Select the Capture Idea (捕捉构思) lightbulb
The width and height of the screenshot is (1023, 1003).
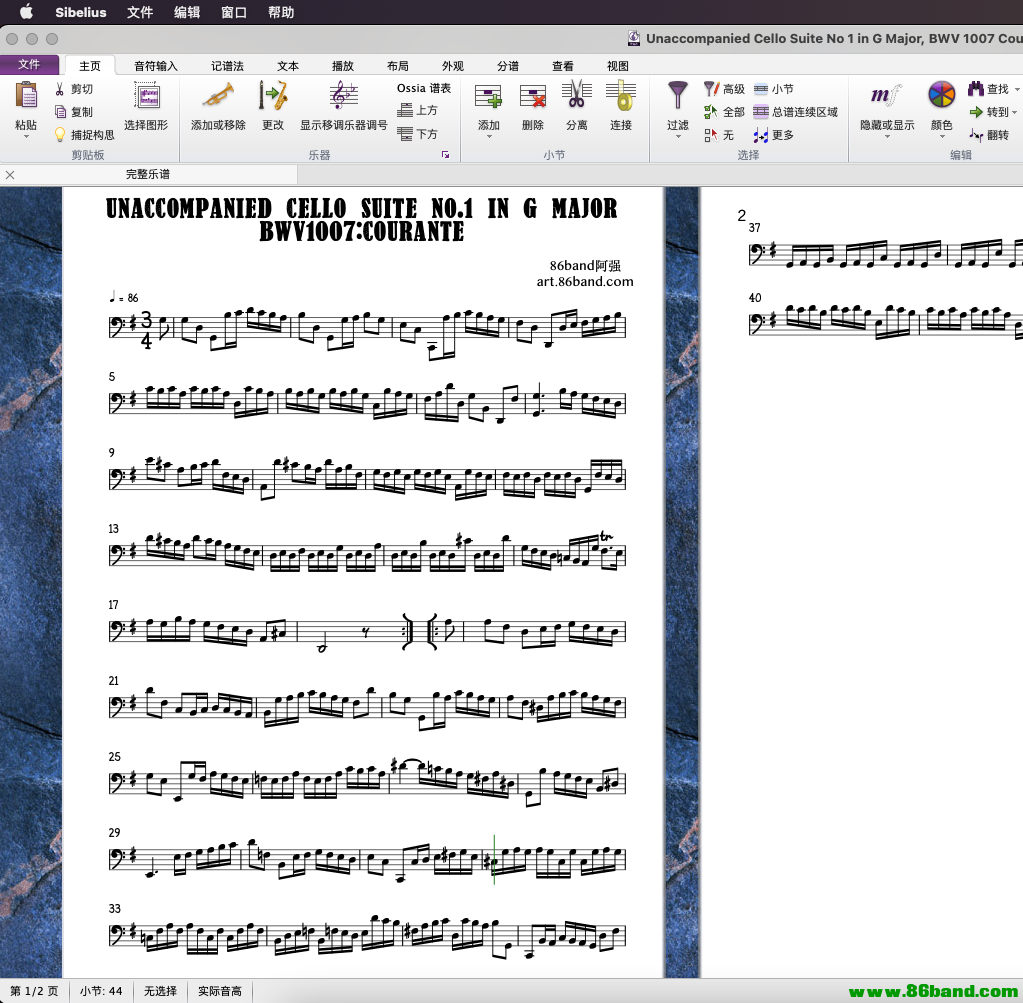tap(60, 134)
